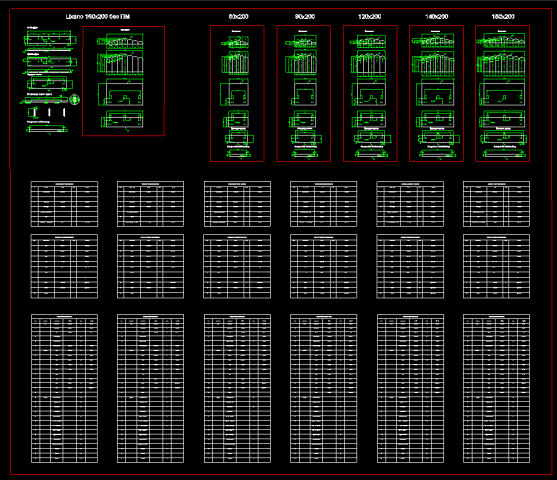This screenshot has width=557, height=480.
Task: Select the "90x200" heading text
Action: [305, 16]
